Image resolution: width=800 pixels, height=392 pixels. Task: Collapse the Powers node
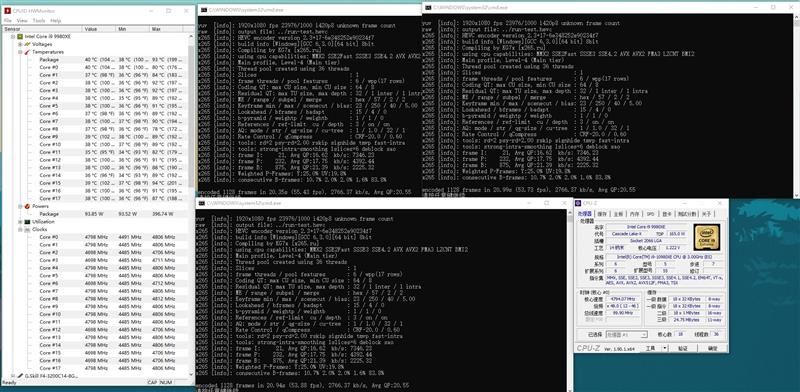coord(20,206)
